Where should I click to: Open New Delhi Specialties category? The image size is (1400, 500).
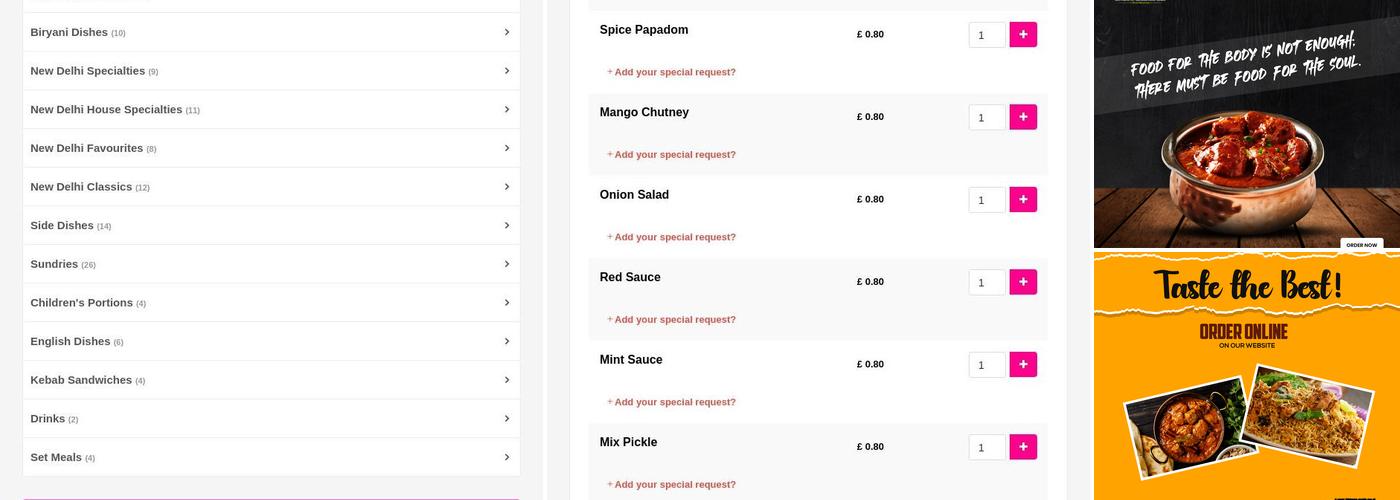(x=88, y=71)
